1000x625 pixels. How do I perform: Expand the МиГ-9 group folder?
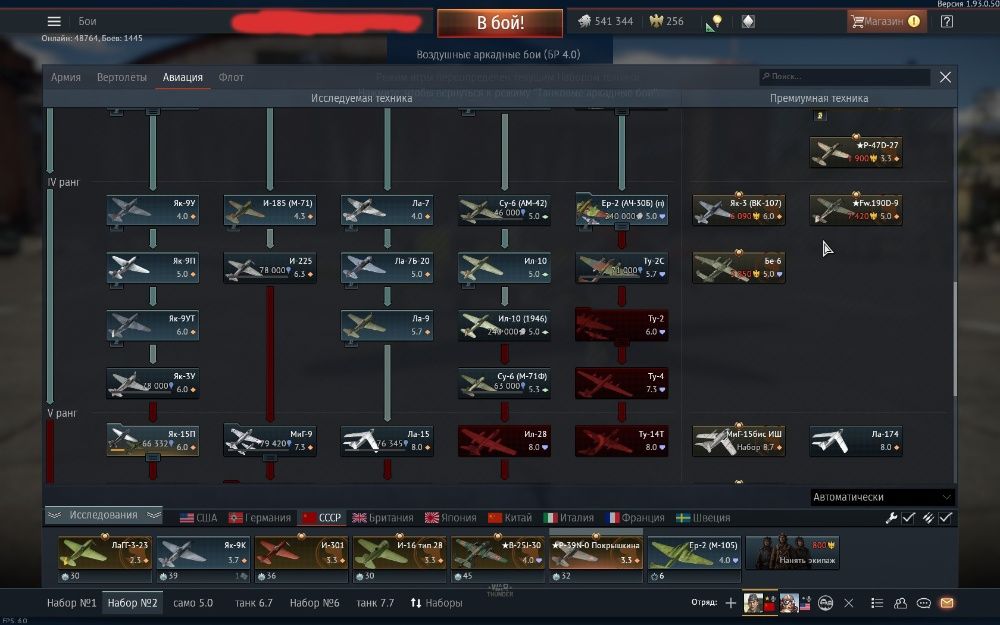(270, 440)
